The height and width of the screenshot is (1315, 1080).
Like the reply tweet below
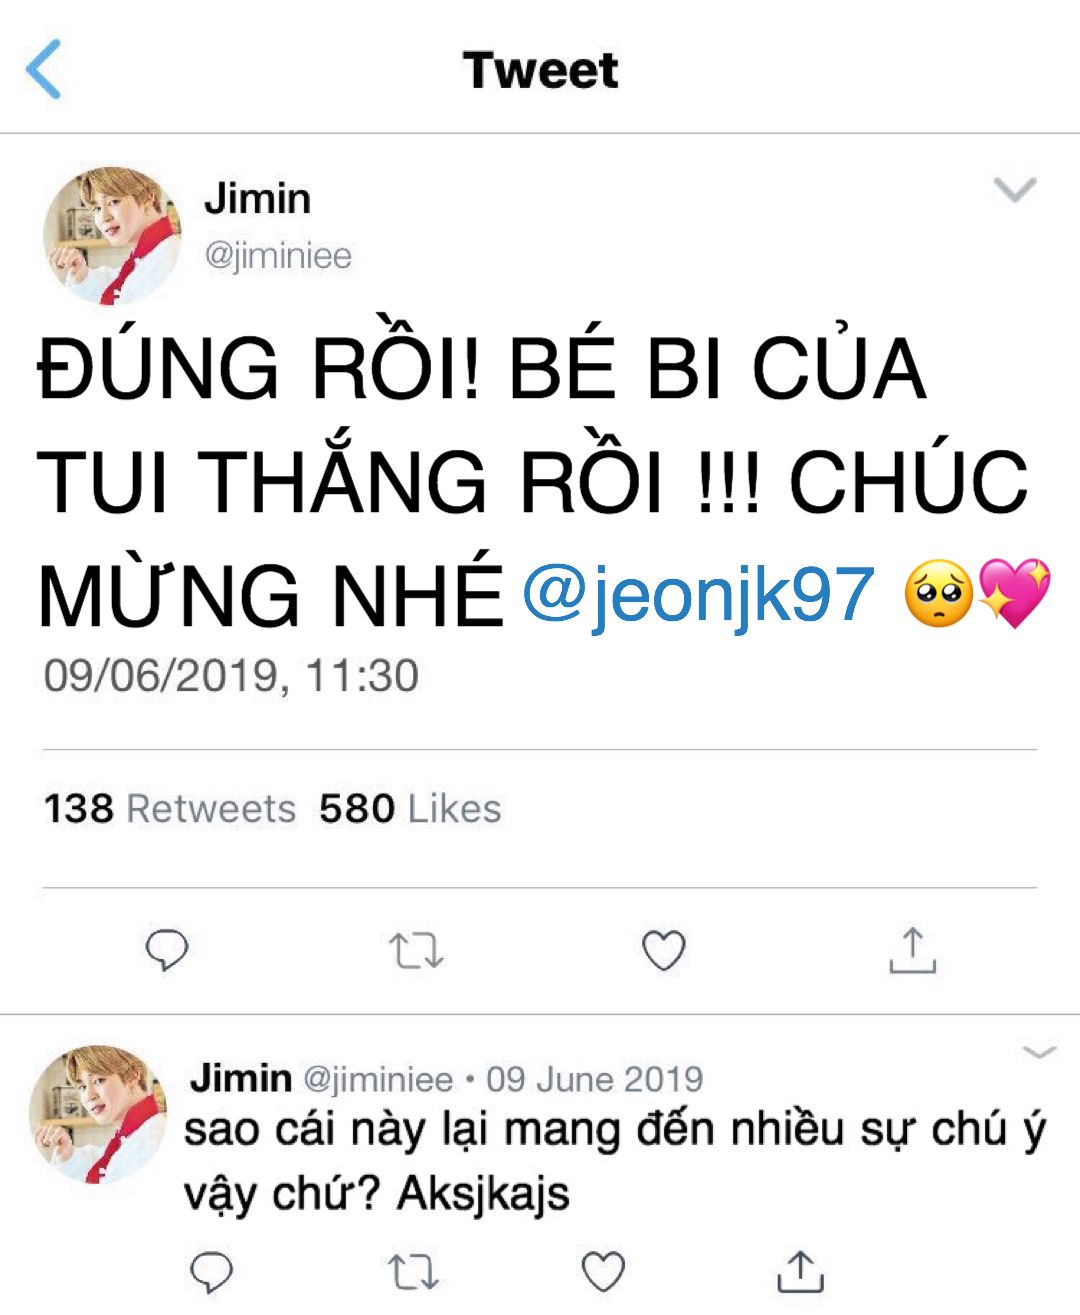coord(603,1272)
